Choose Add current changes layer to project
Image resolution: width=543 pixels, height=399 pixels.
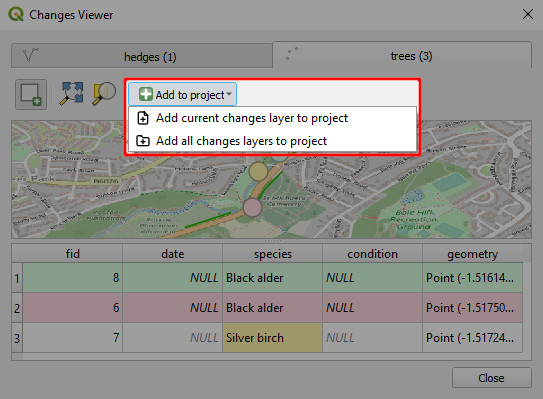(x=272, y=118)
